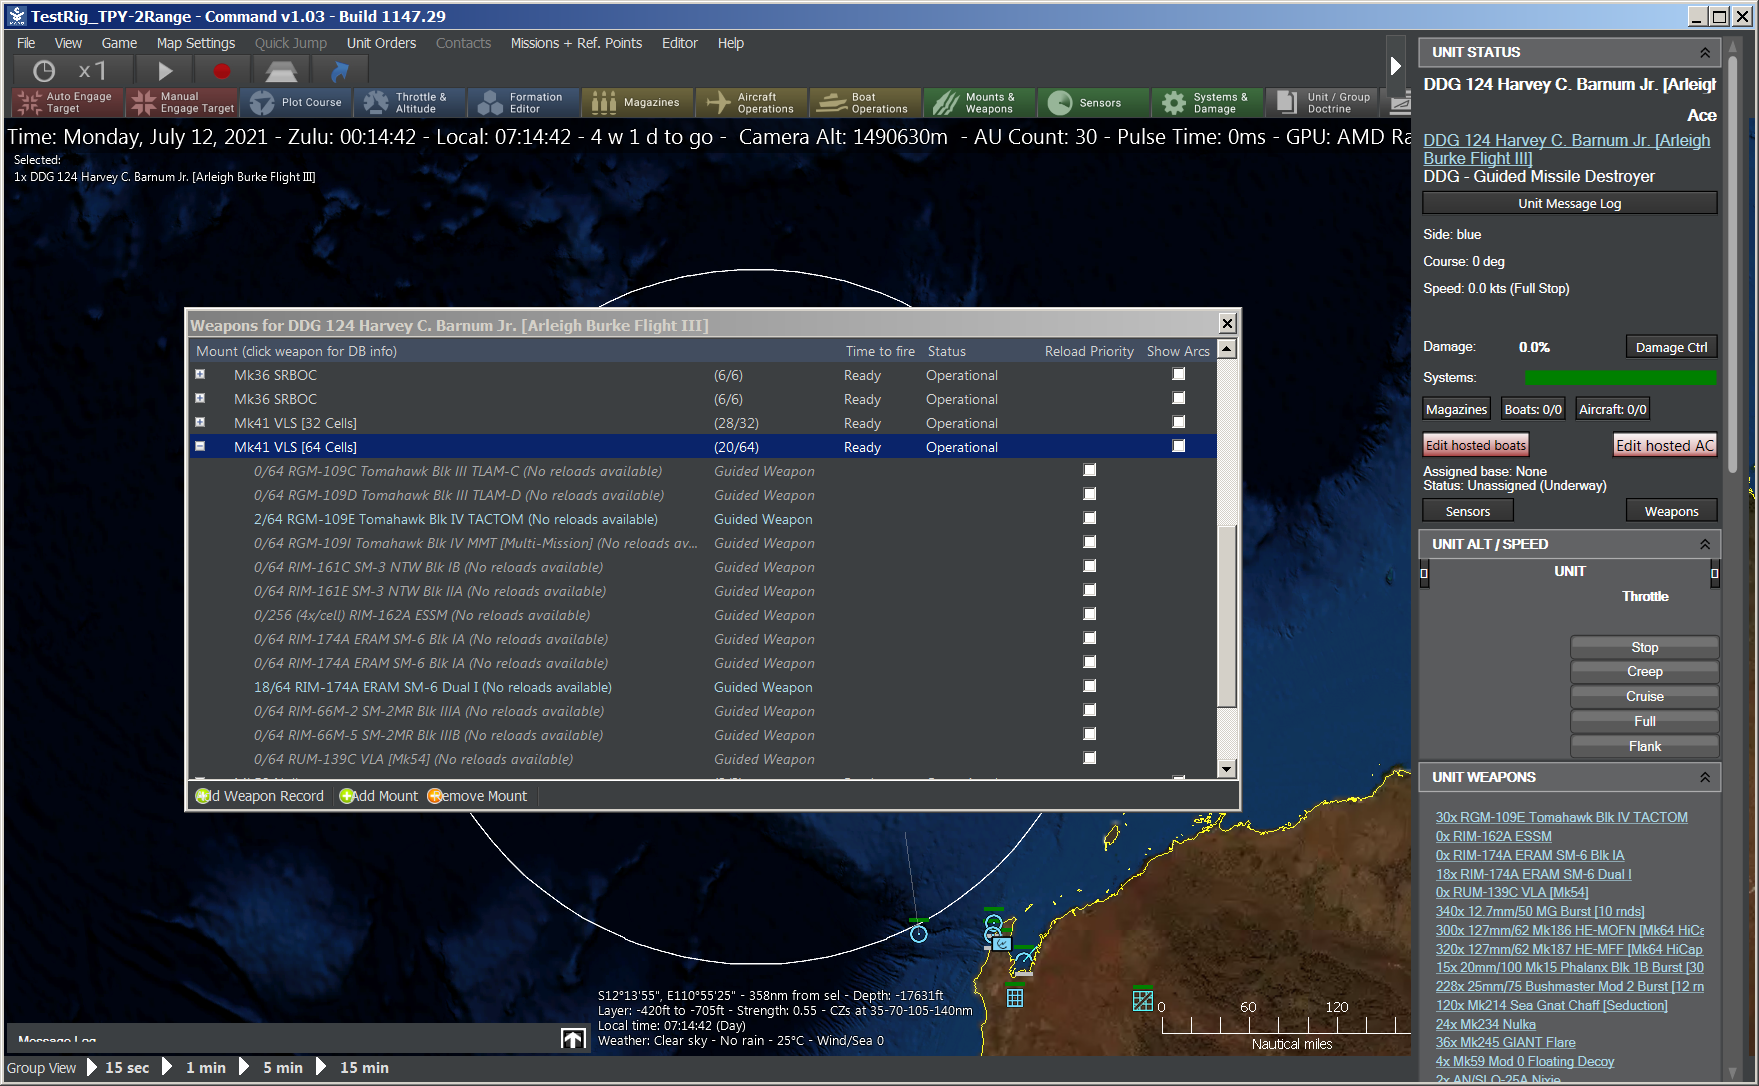The image size is (1759, 1086).
Task: Open the Game menu
Action: point(119,43)
